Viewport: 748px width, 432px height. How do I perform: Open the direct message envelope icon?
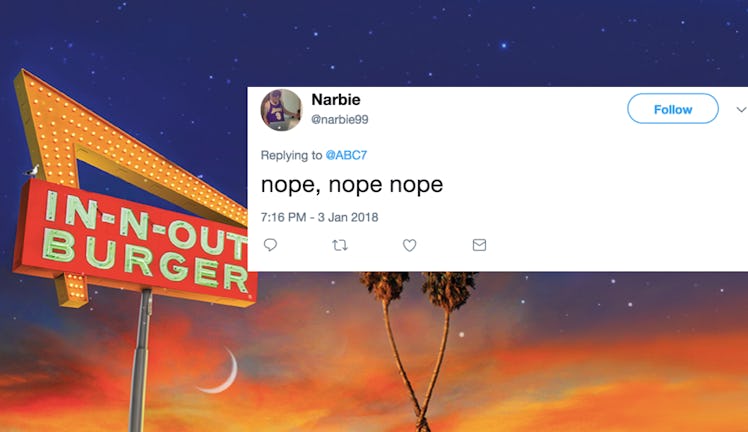[x=479, y=245]
